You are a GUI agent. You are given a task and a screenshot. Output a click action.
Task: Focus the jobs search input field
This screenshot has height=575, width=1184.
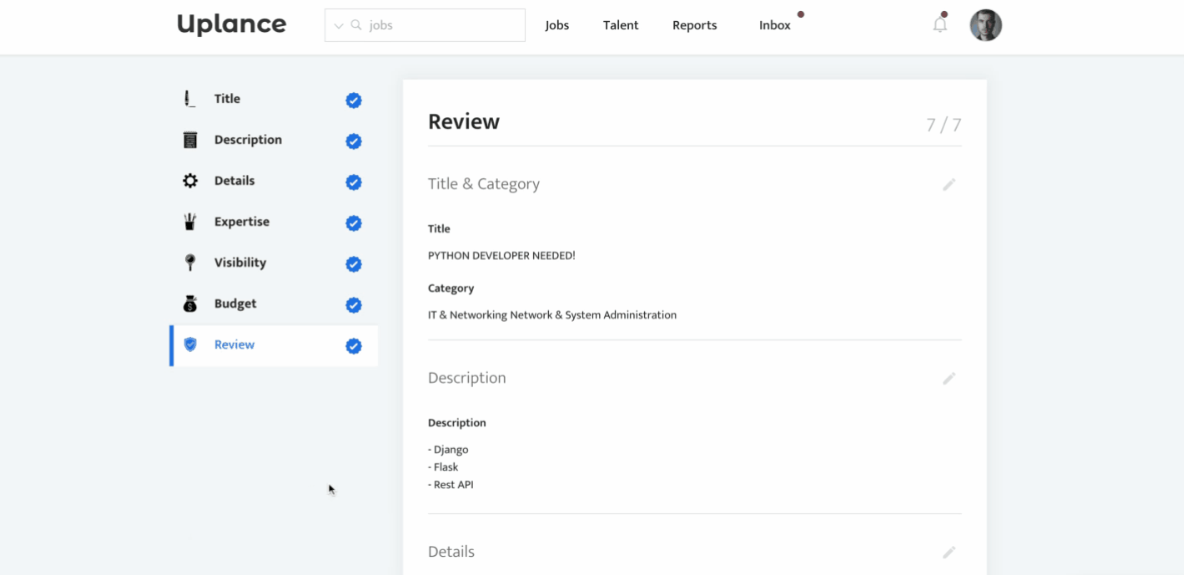coord(424,25)
